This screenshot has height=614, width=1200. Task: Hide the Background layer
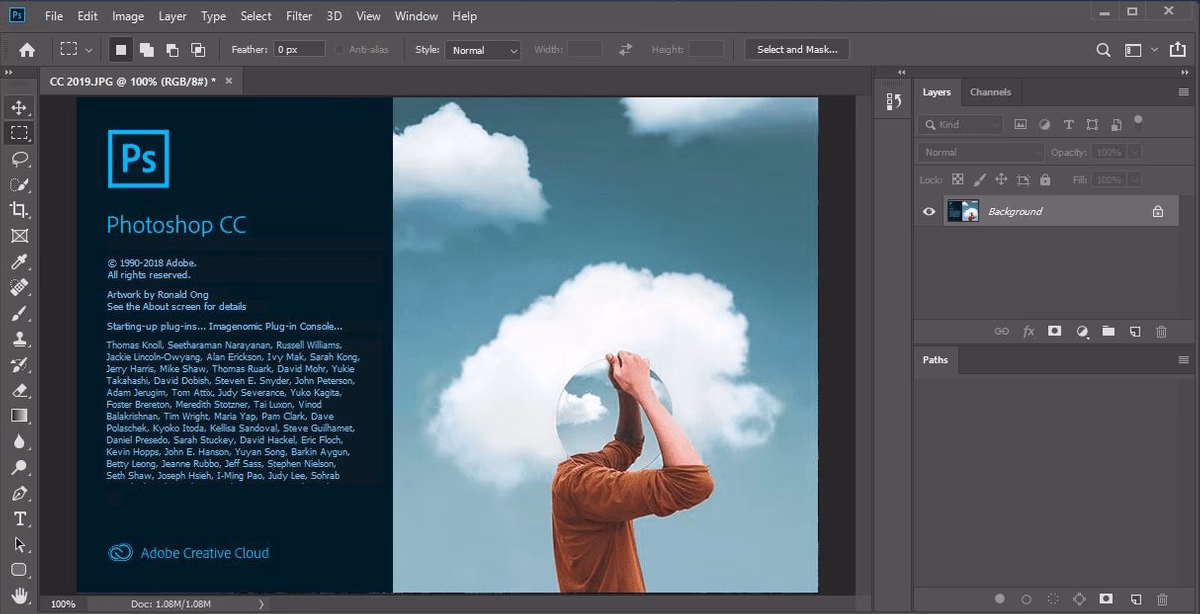929,211
